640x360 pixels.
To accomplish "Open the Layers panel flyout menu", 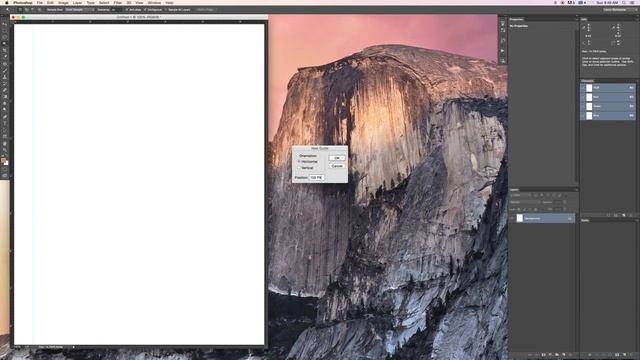I will 576,189.
